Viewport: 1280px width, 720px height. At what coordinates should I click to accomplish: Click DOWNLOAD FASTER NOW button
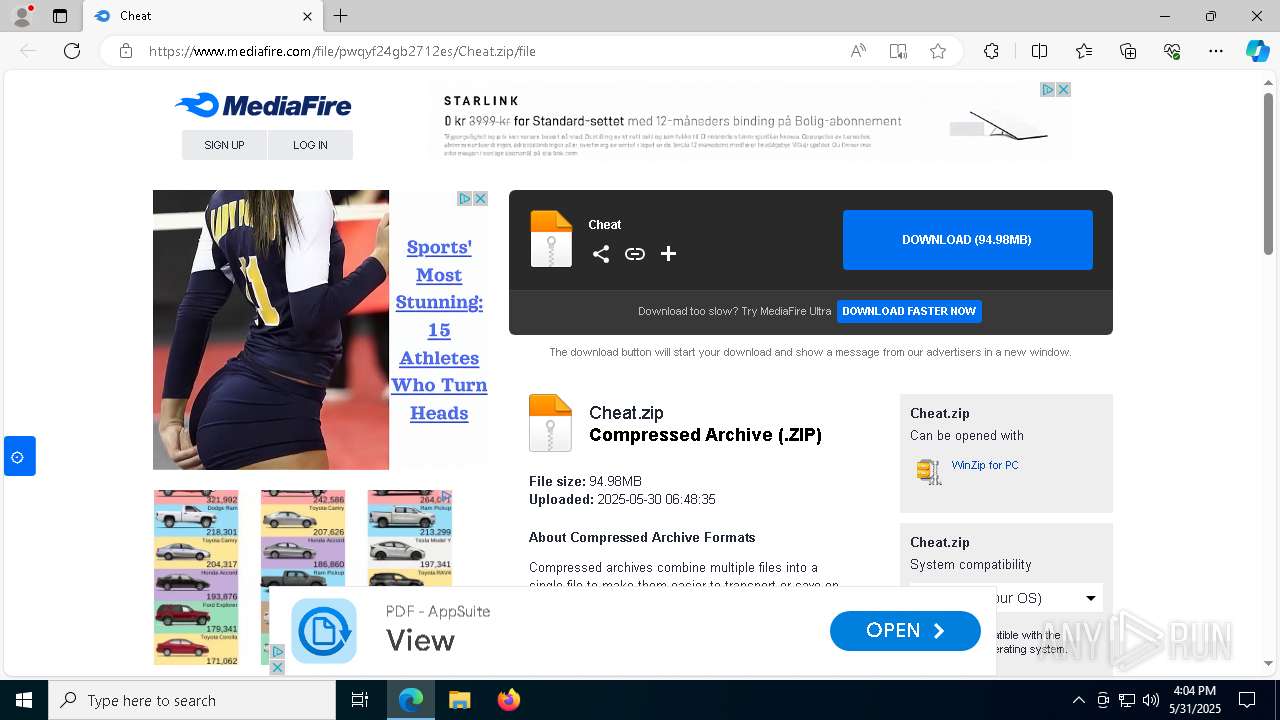pos(909,311)
